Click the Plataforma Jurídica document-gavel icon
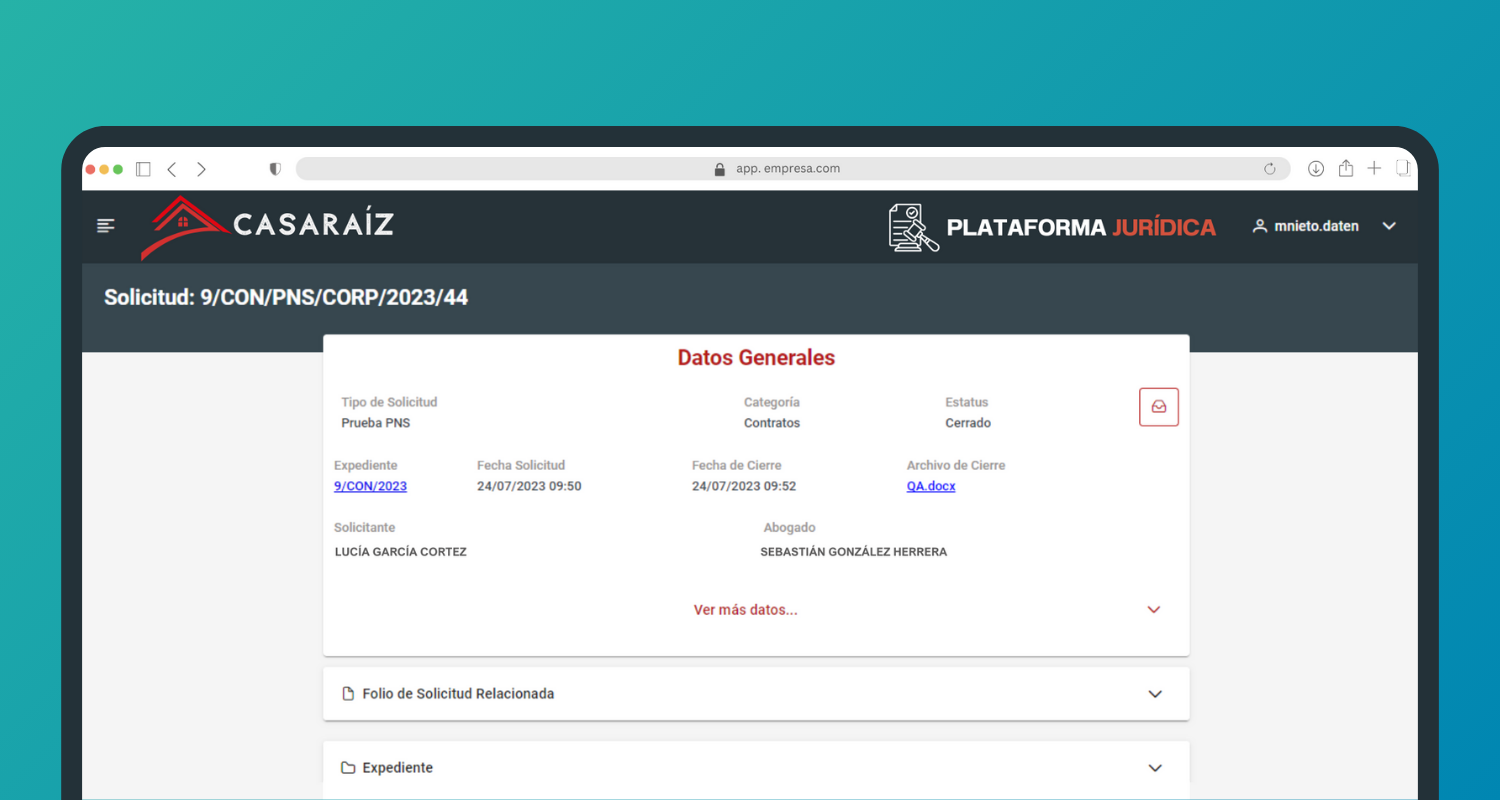This screenshot has width=1500, height=800. (913, 227)
